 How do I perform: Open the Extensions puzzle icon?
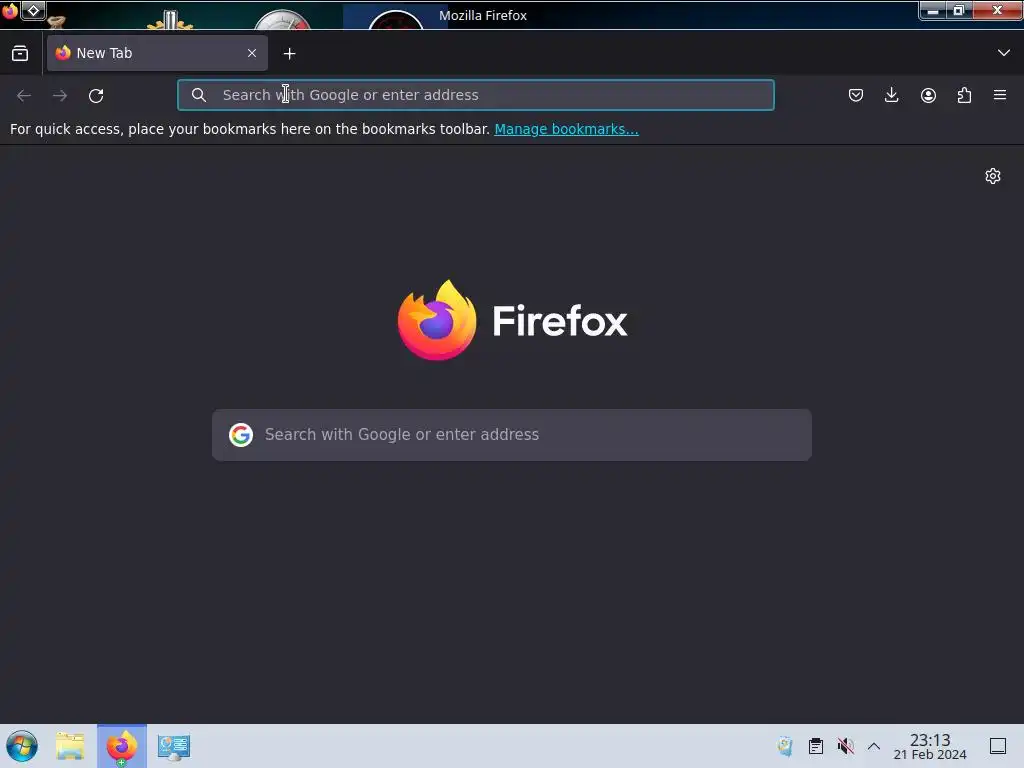coord(964,95)
